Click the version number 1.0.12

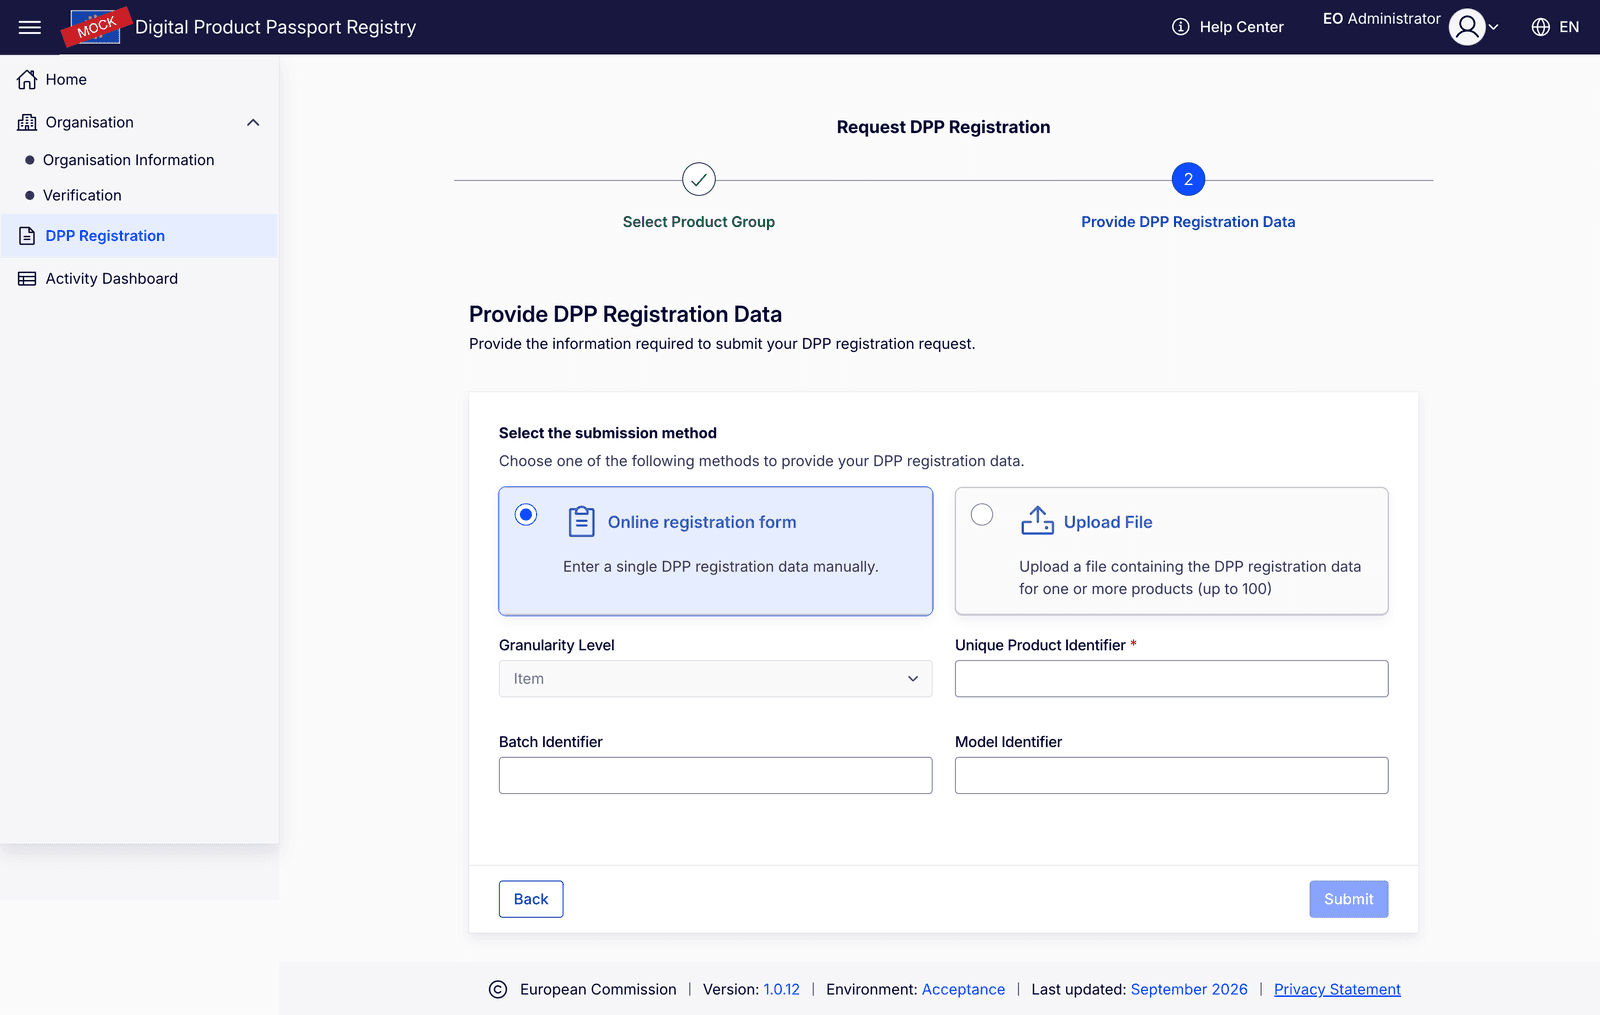point(782,990)
